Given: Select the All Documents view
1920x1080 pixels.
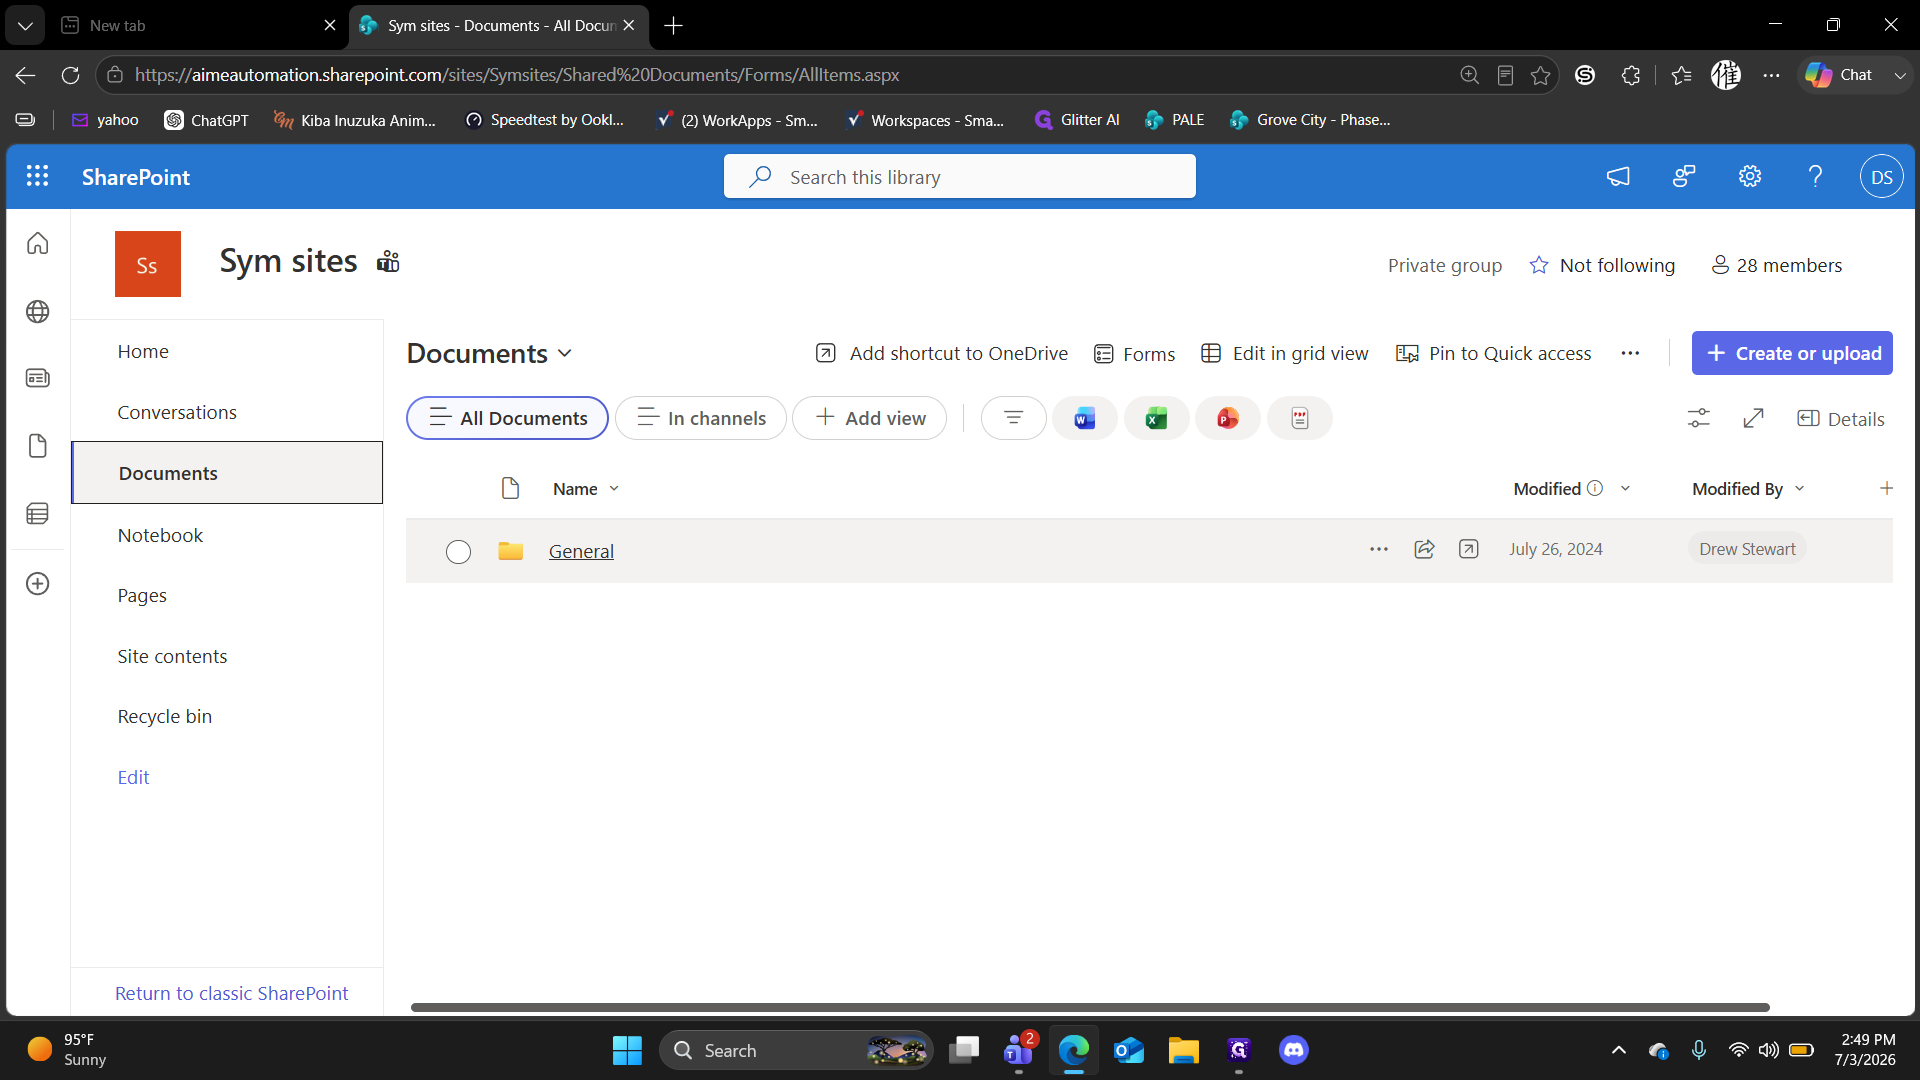Looking at the screenshot, I should click(507, 418).
